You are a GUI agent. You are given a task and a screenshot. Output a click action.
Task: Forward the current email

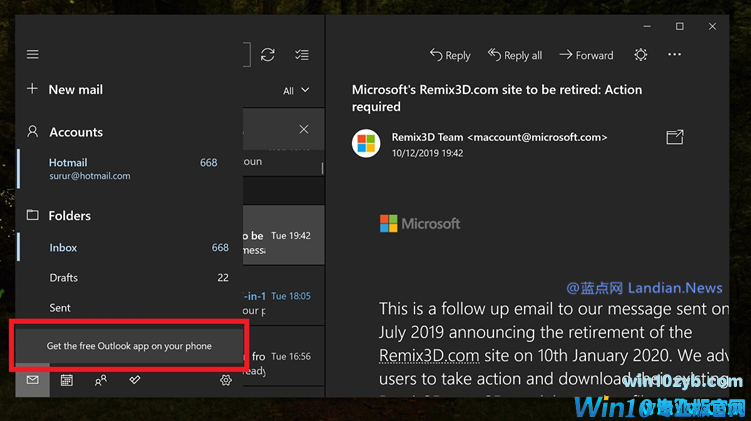pos(586,56)
